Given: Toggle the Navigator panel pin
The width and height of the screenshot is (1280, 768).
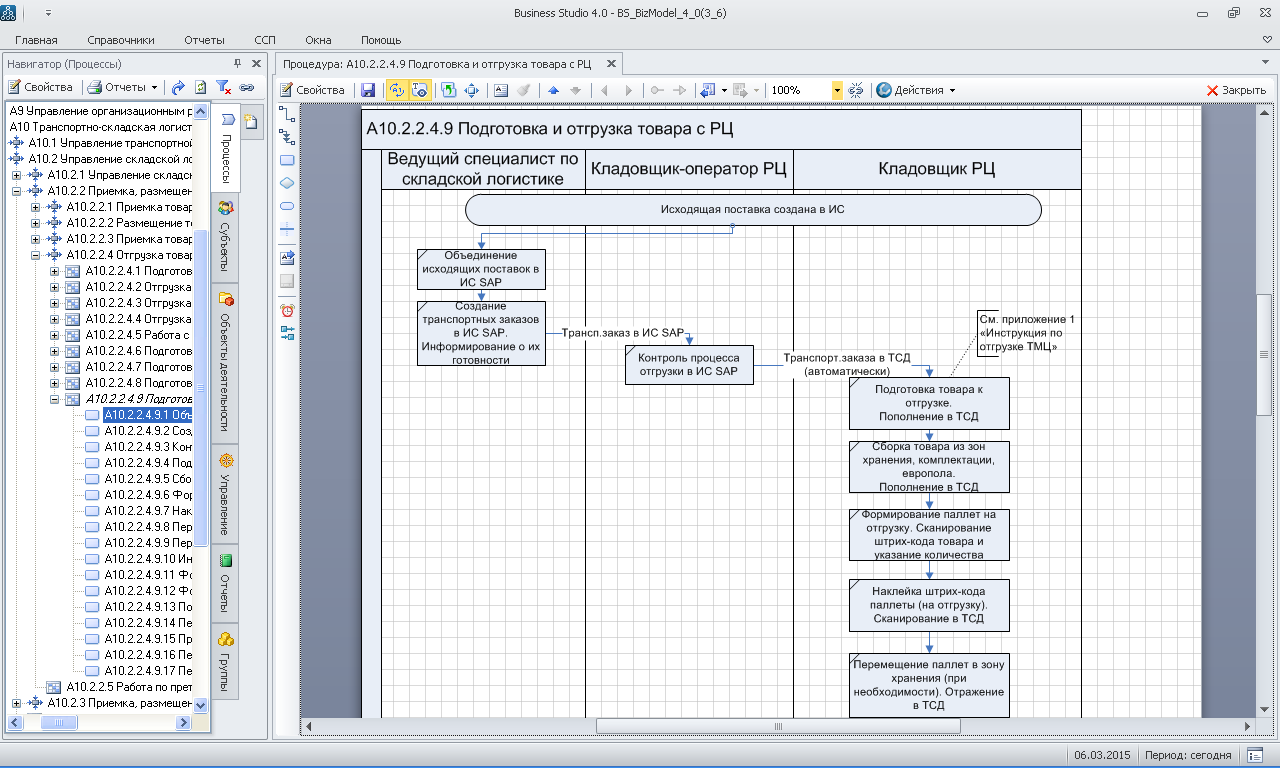Looking at the screenshot, I should click(x=237, y=63).
